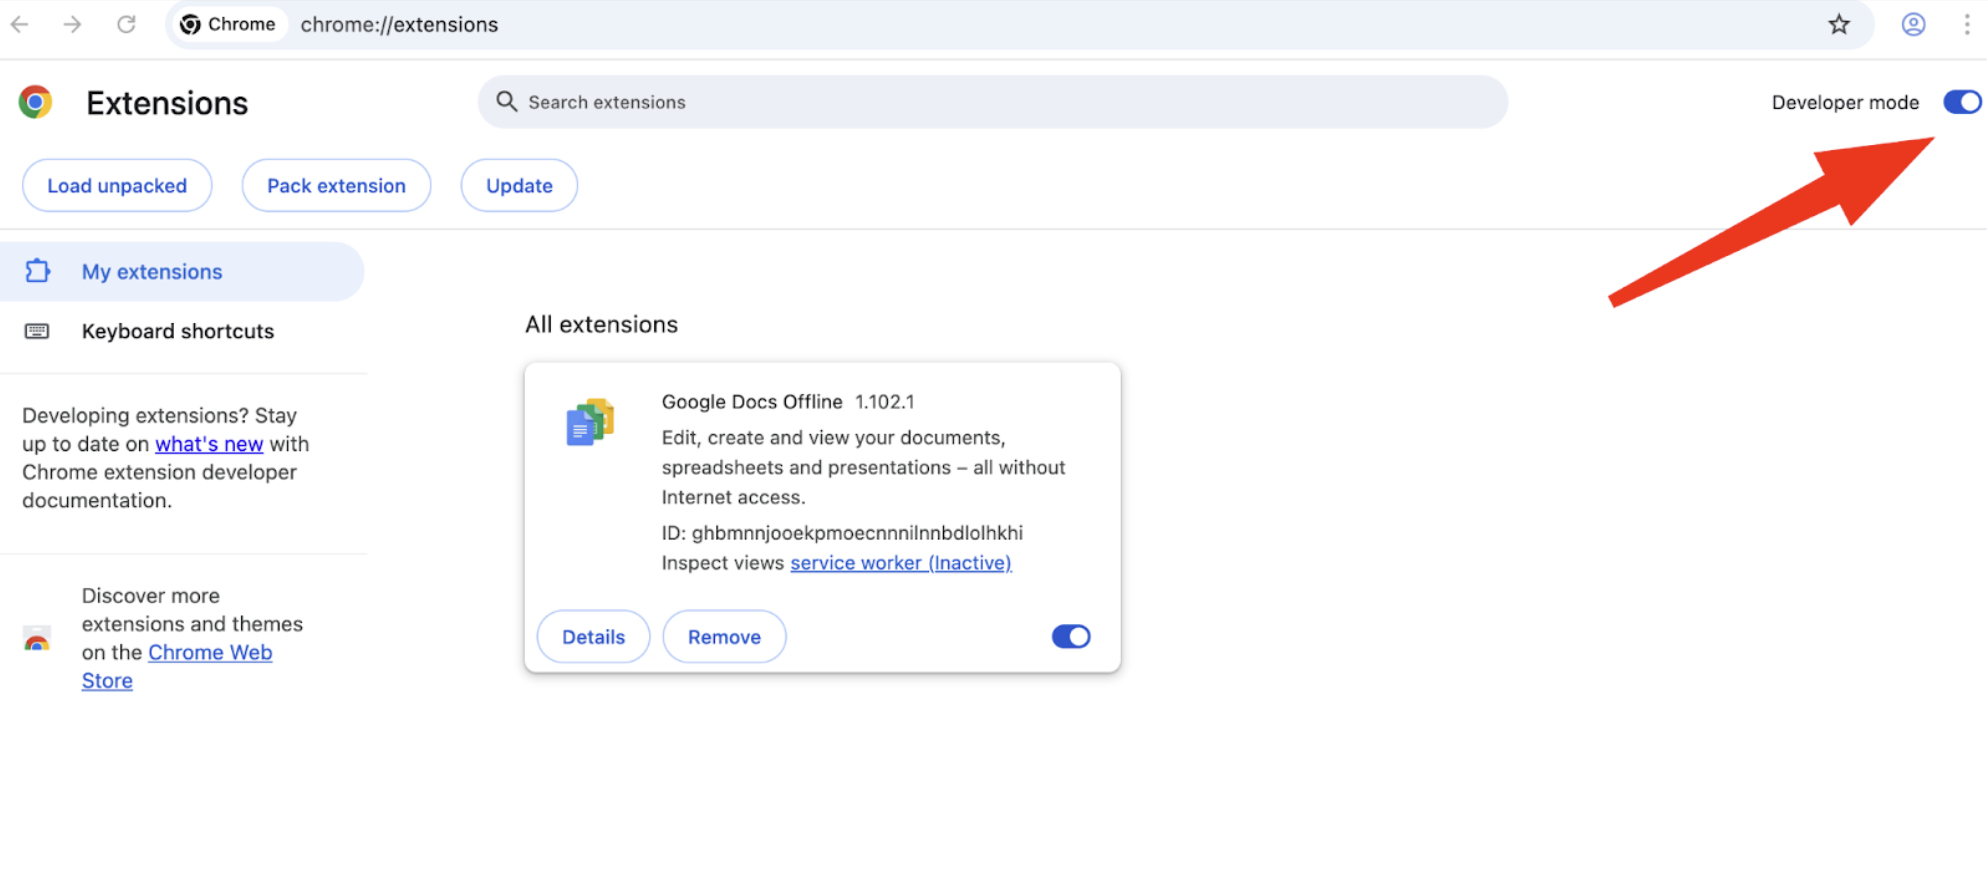The width and height of the screenshot is (1988, 874).
Task: Click the Update button
Action: 519,185
